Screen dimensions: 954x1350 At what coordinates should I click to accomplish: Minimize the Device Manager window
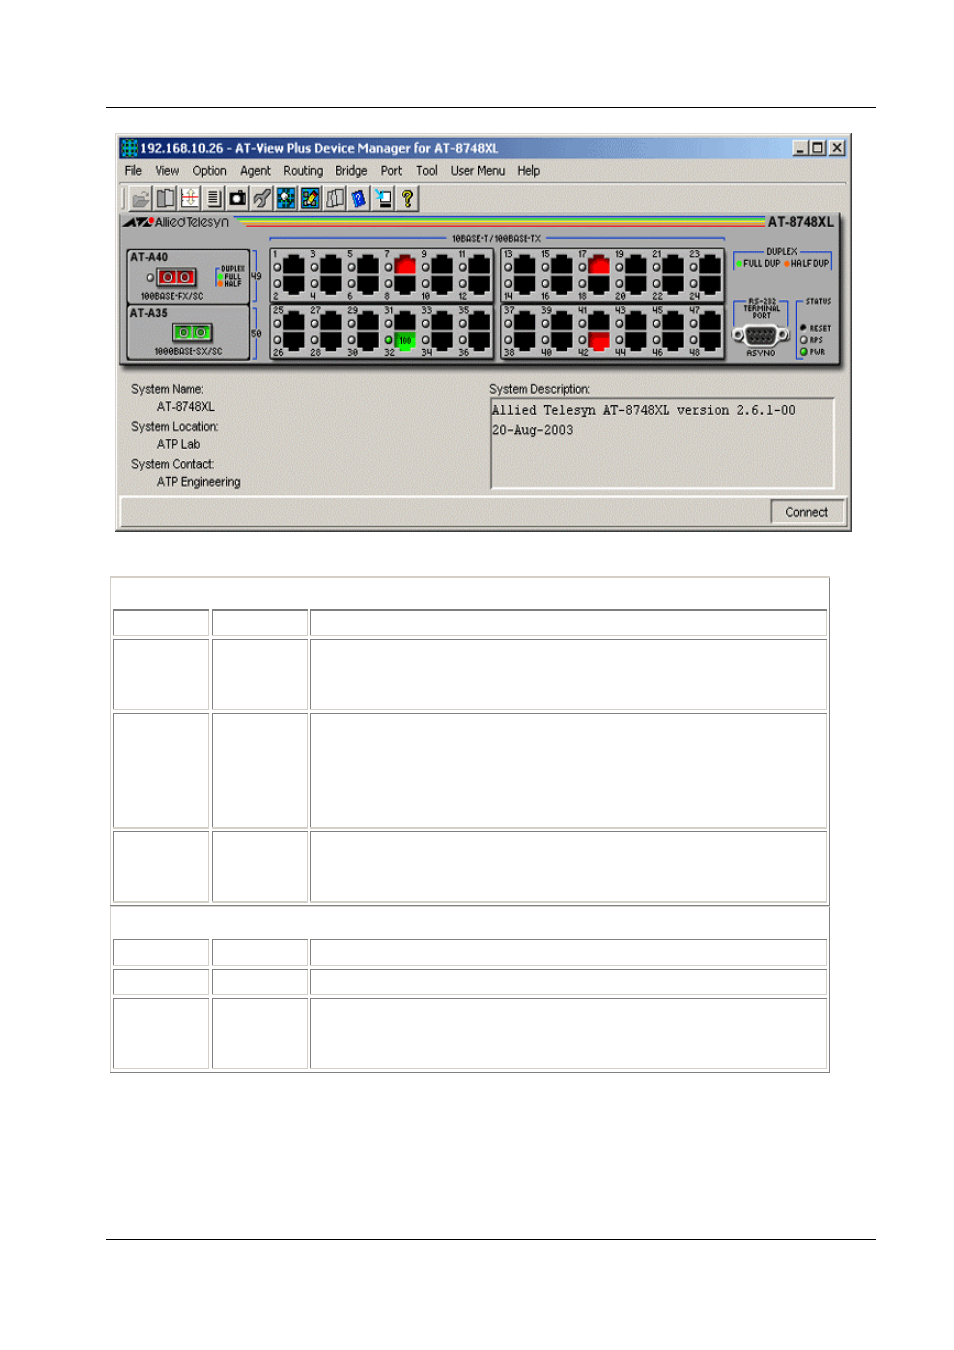pos(801,148)
